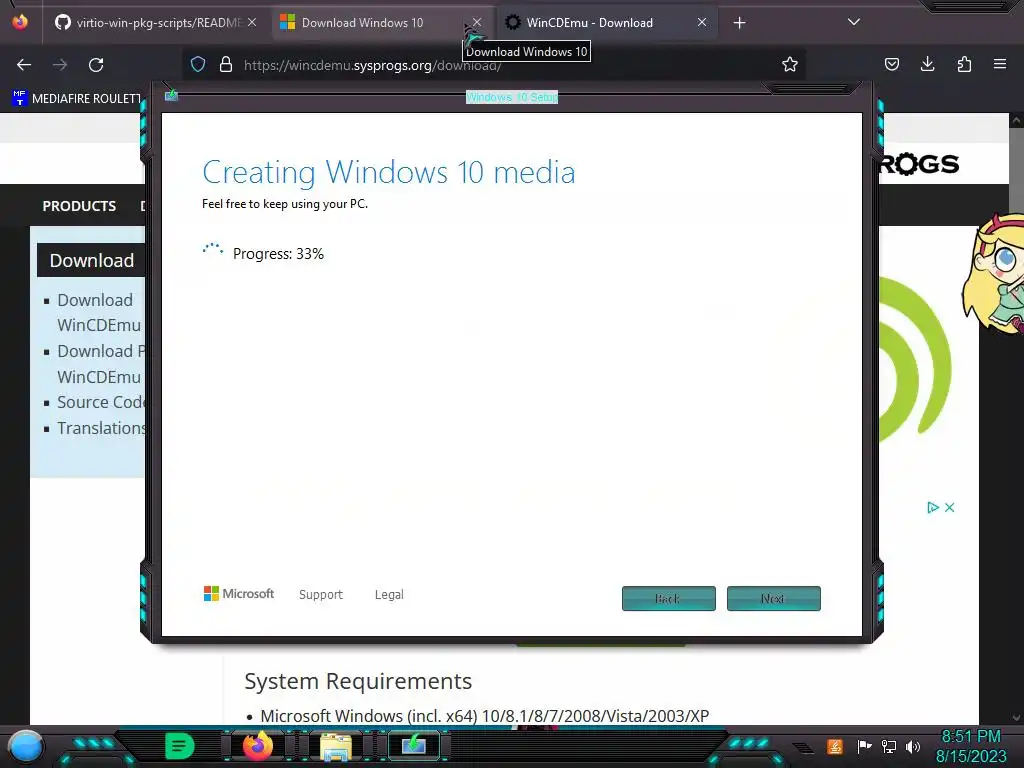Screen dimensions: 1024x768
Task: Click the Firefox forward arrow
Action: (x=60, y=65)
